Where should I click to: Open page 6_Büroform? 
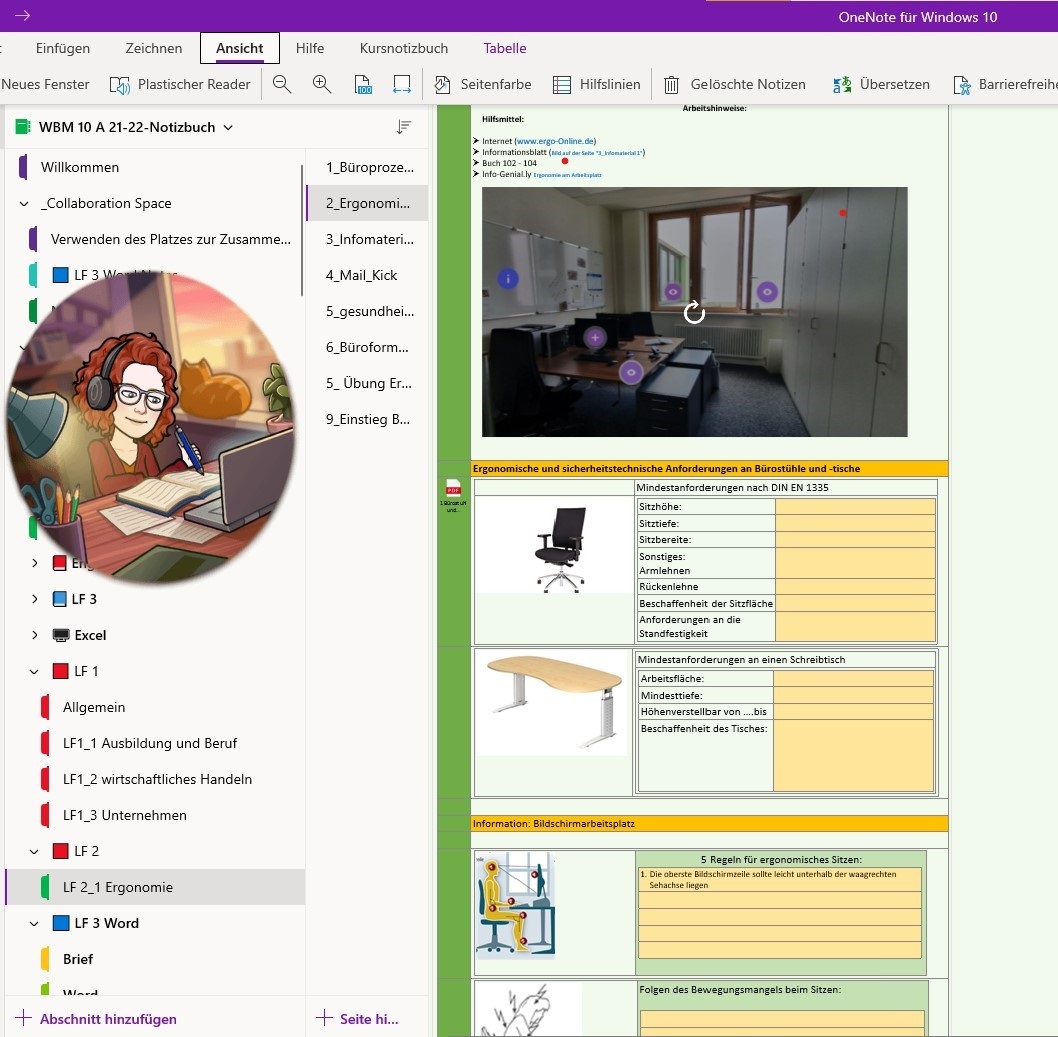click(367, 347)
